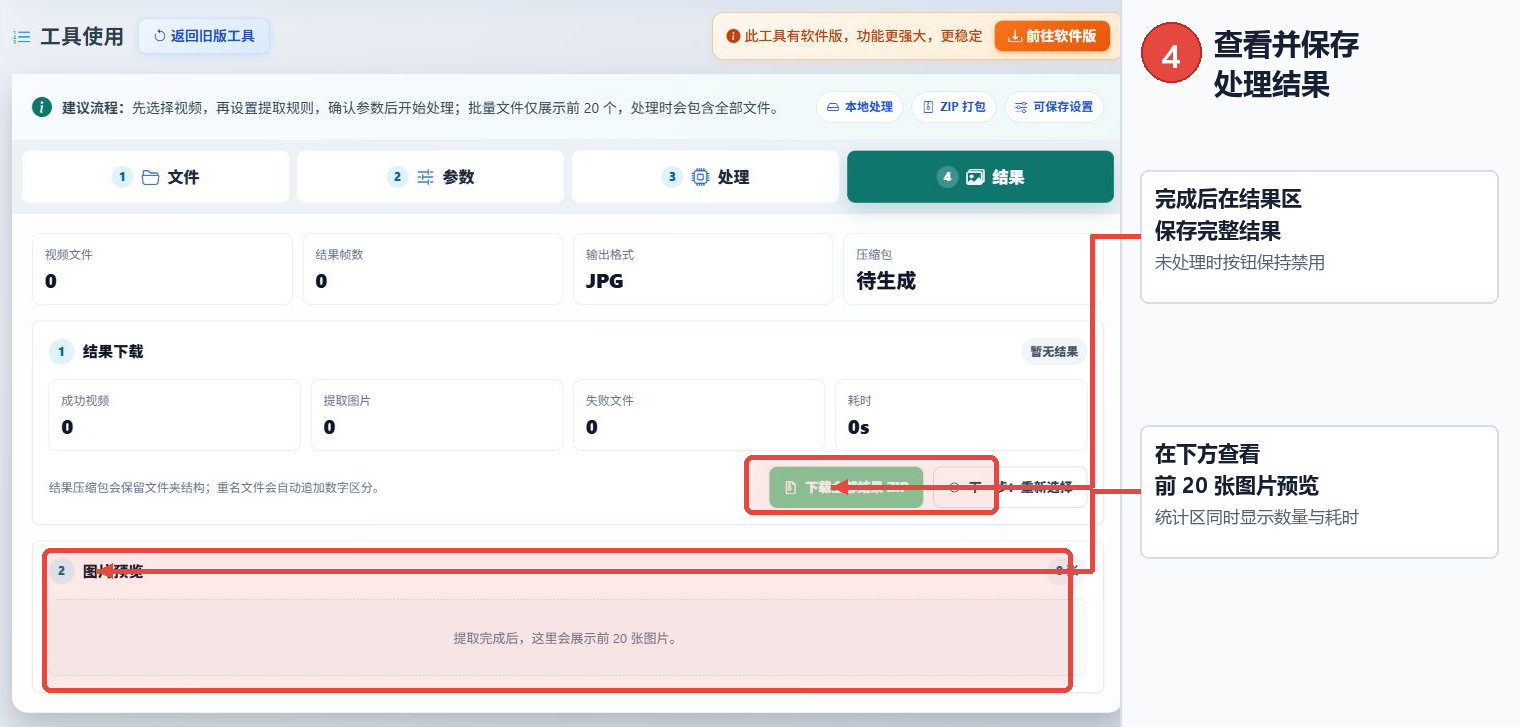Image resolution: width=1520 pixels, height=727 pixels.
Task: Click the 暂无结果 status badge
Action: pyautogui.click(x=1054, y=352)
